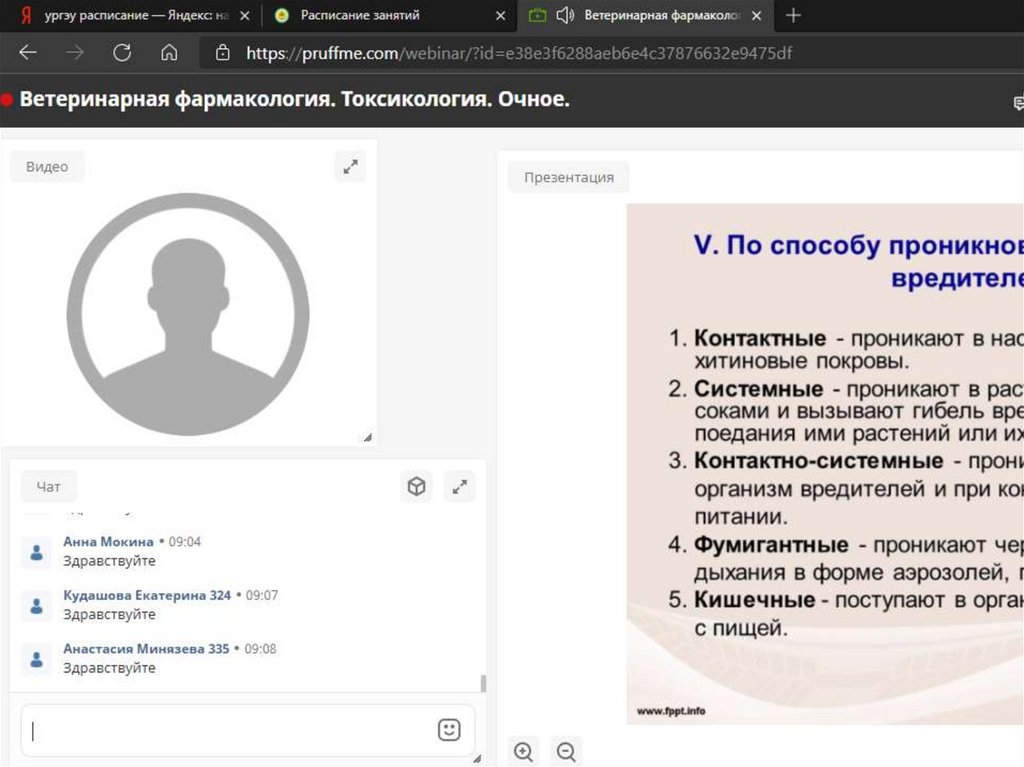Expand the chat panel to fullscreen

click(459, 487)
